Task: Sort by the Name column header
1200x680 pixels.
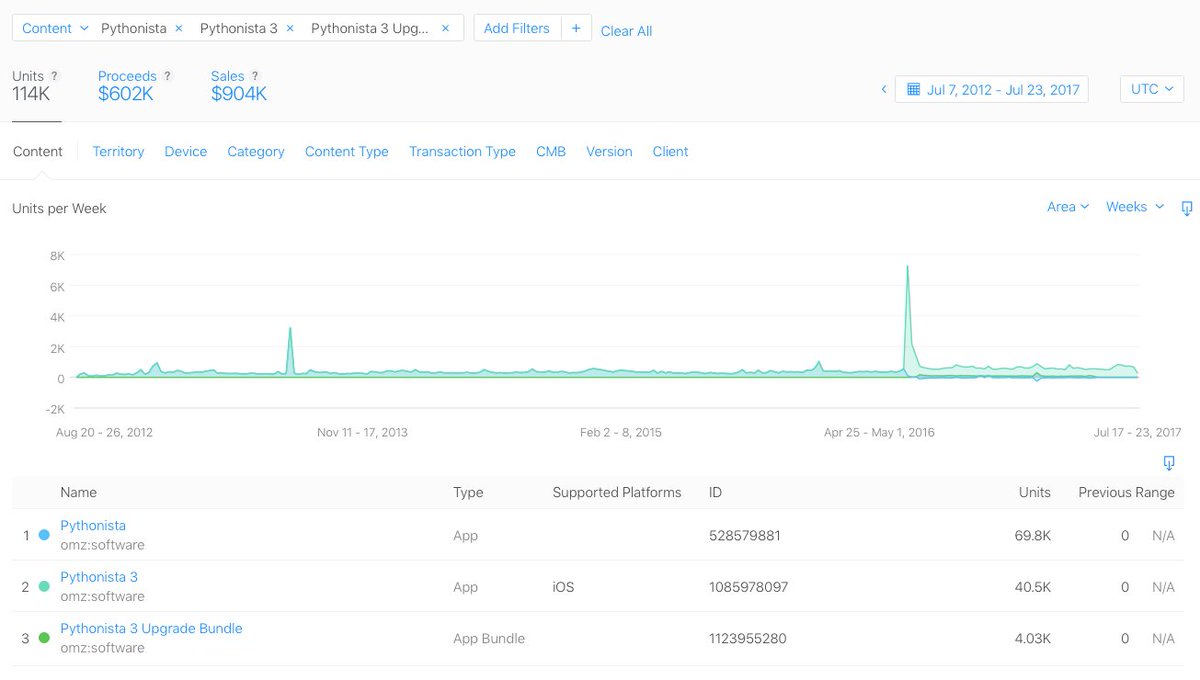Action: (x=78, y=492)
